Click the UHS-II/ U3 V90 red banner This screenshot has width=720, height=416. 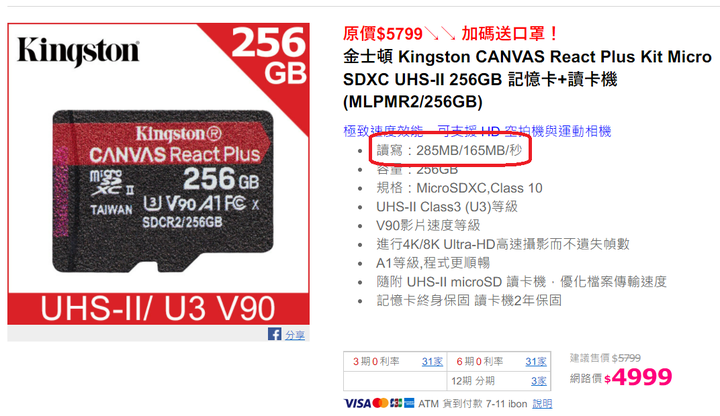click(158, 309)
